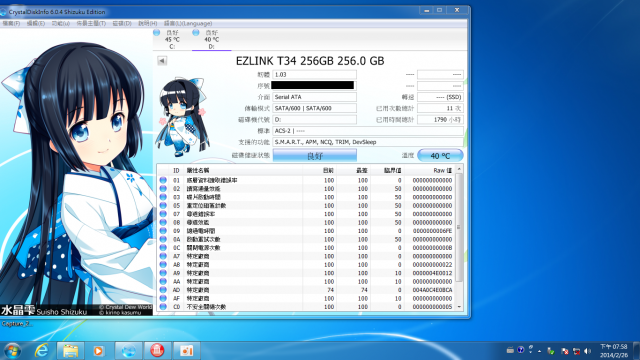
Task: Click the drive letter field showing D:
Action: coord(314,120)
